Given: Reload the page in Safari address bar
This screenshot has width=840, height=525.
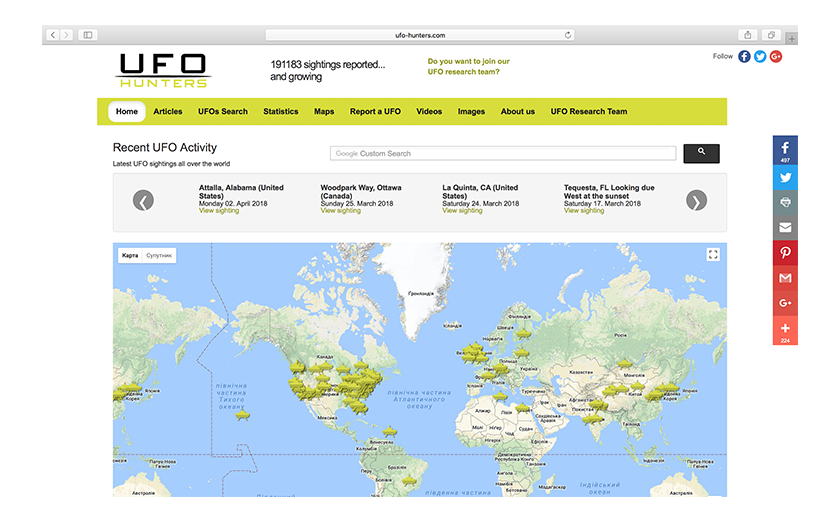Looking at the screenshot, I should pos(568,35).
